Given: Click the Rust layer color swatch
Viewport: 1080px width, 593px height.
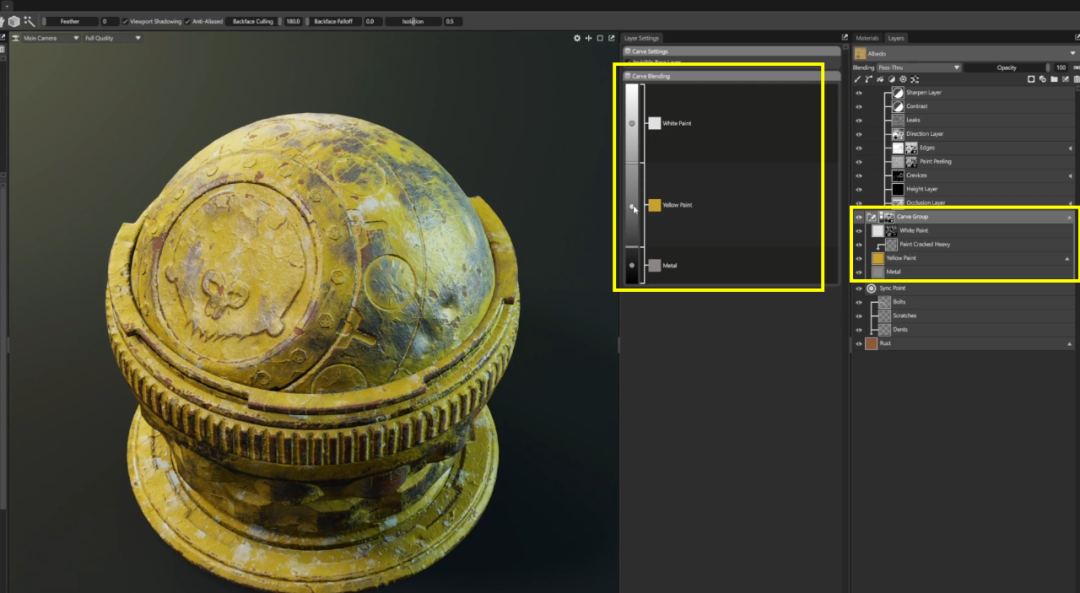Looking at the screenshot, I should (871, 344).
